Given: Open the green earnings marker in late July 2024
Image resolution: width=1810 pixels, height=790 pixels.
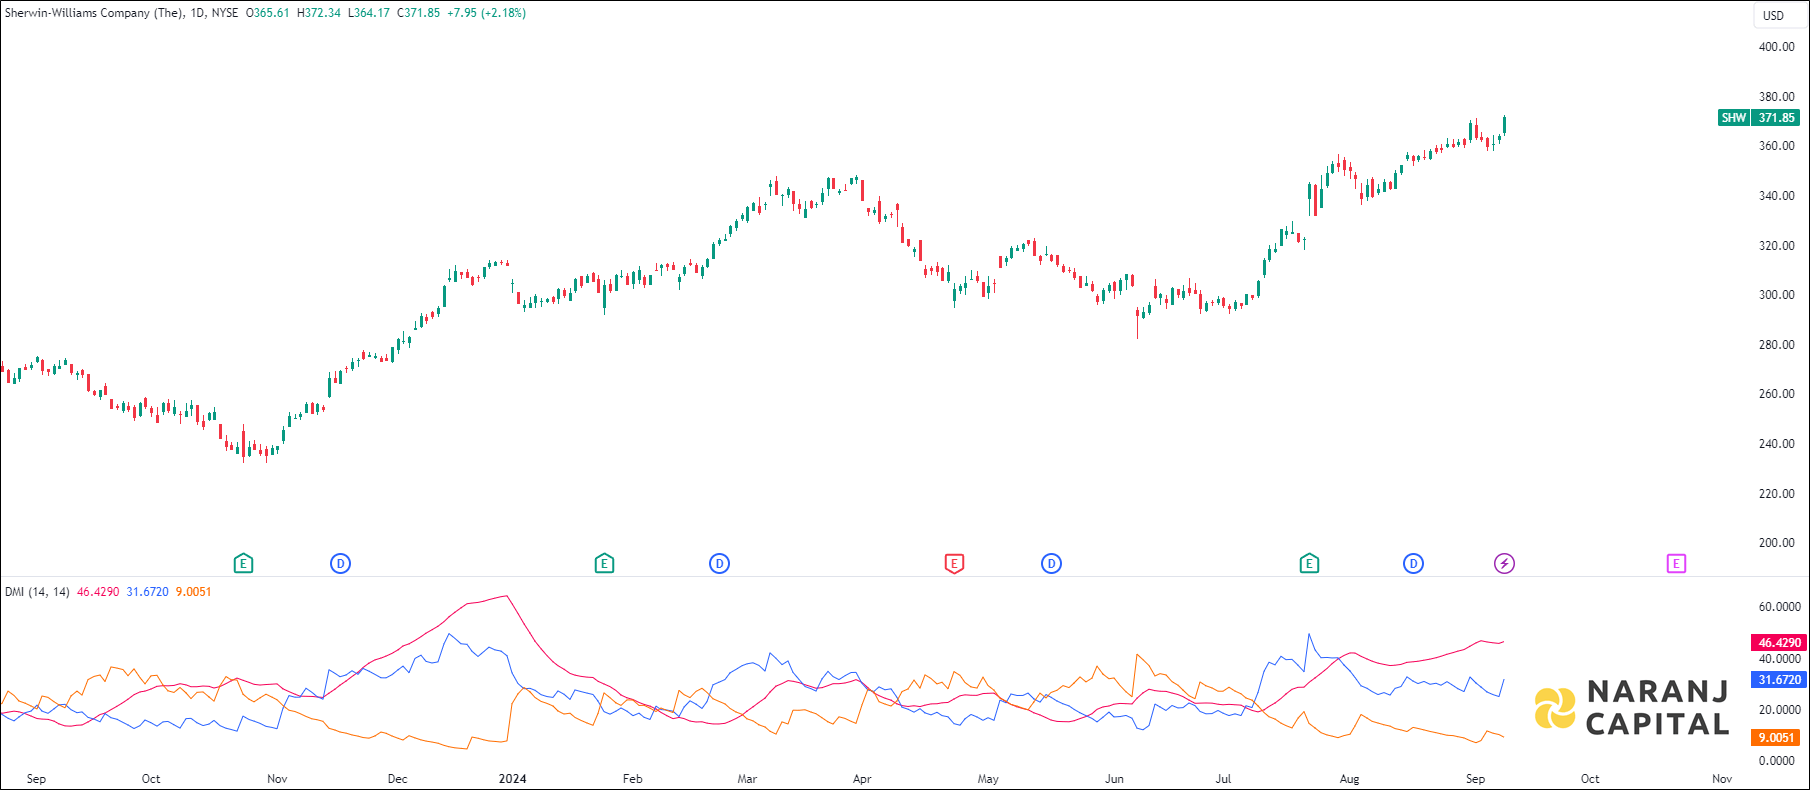Looking at the screenshot, I should pyautogui.click(x=1309, y=564).
